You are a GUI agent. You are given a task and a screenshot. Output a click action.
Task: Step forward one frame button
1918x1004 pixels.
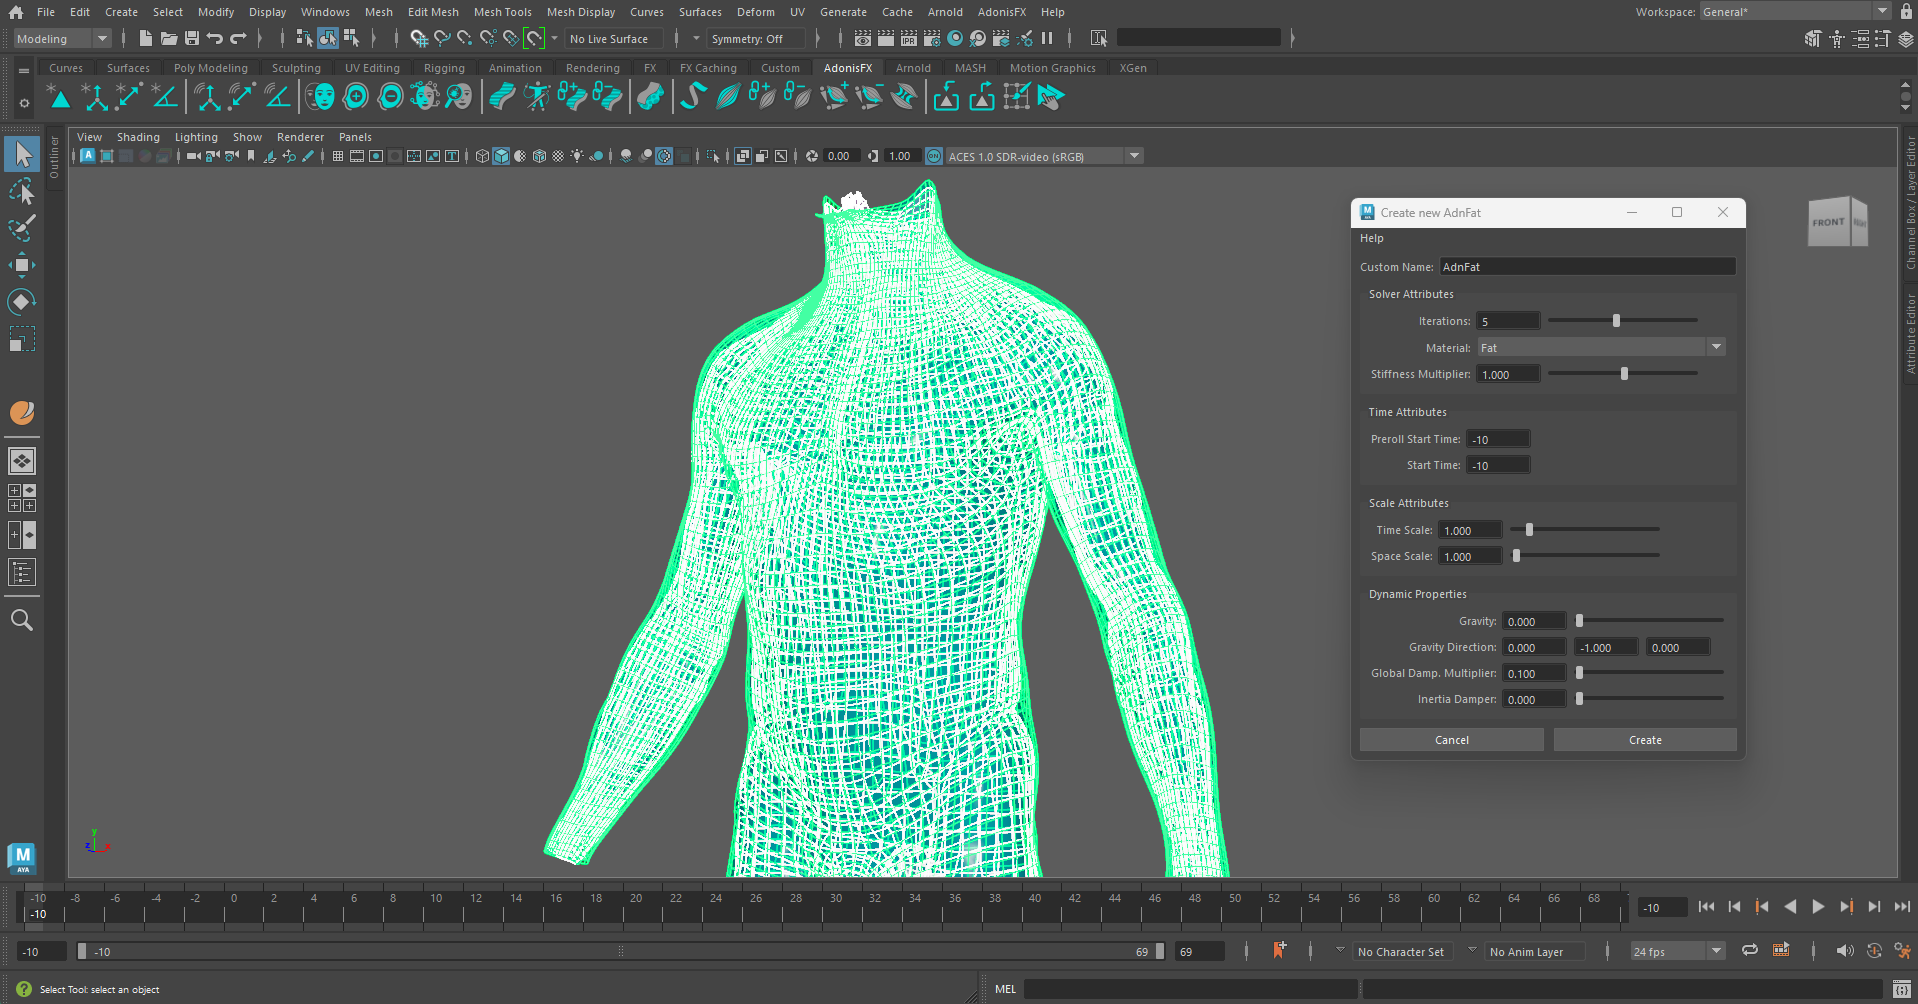1874,907
